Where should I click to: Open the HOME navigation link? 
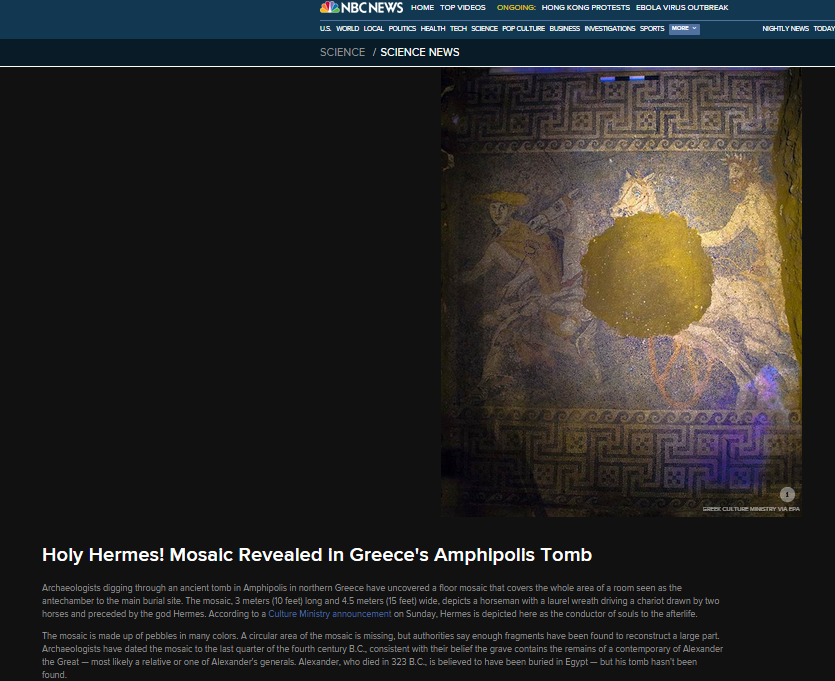point(422,7)
